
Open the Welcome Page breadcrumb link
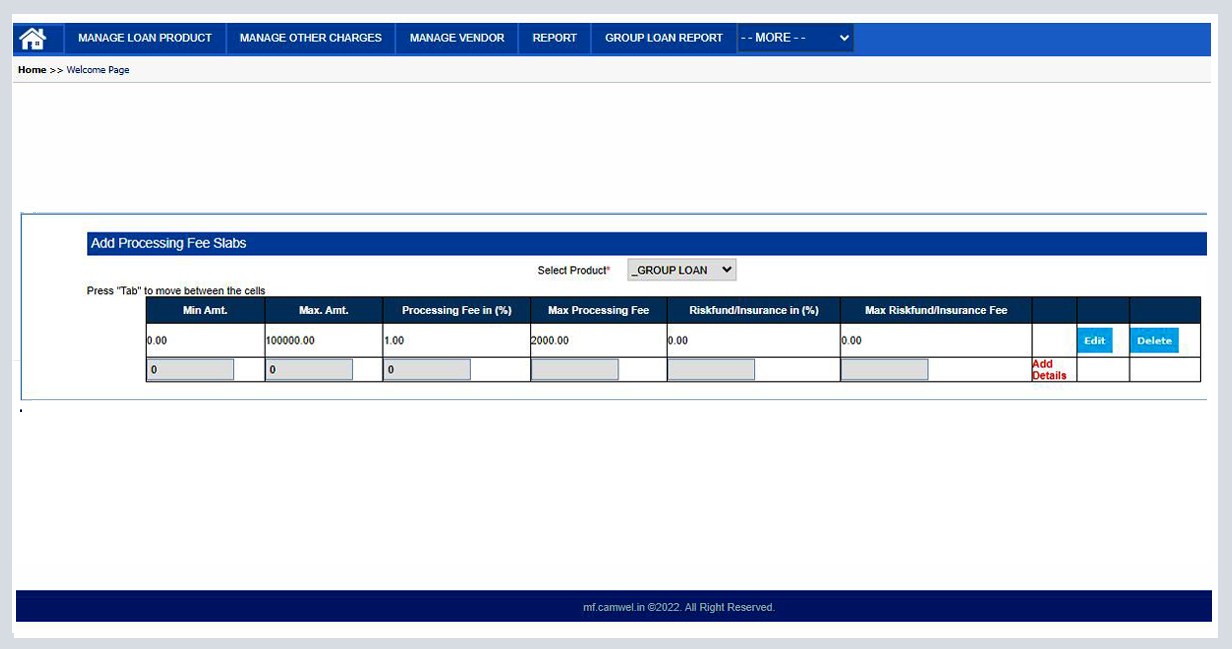coord(97,69)
